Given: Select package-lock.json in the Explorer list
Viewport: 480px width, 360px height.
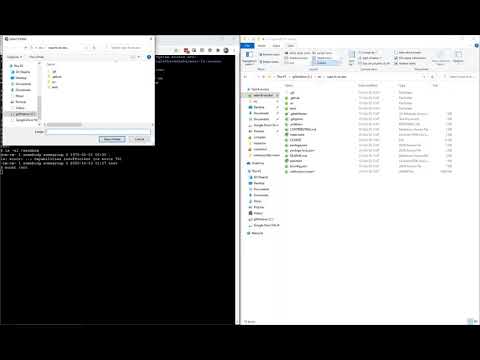Looking at the screenshot, I should pyautogui.click(x=302, y=150).
